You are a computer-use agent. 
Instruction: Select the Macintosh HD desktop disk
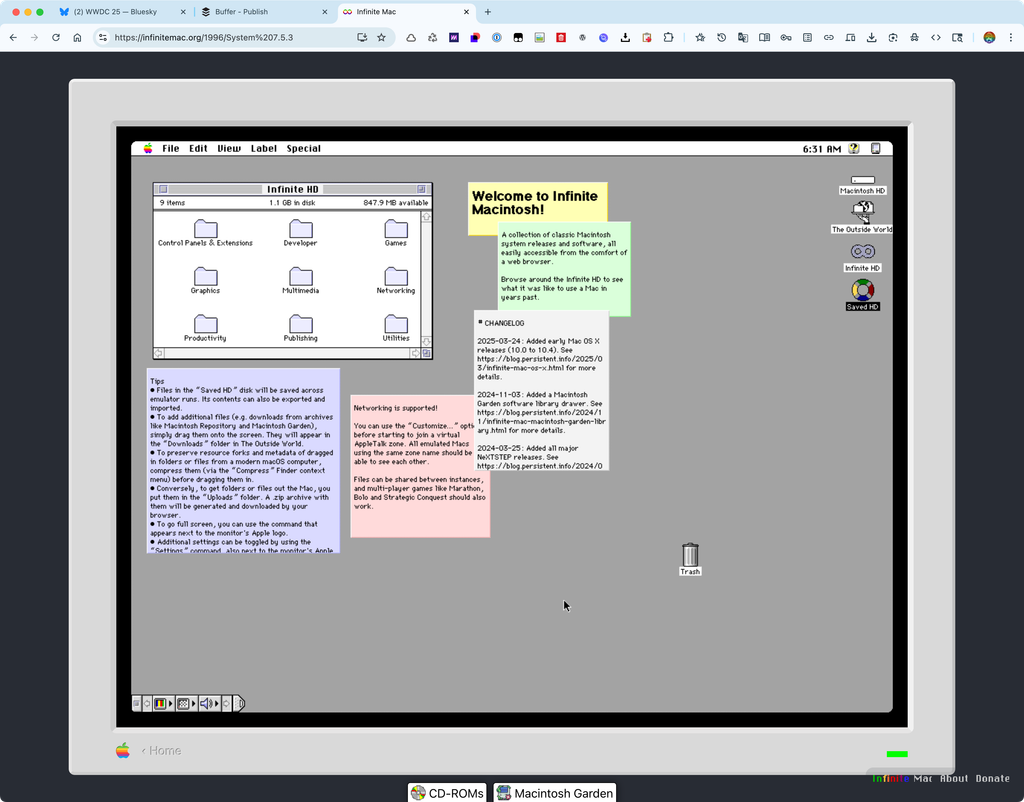[x=862, y=185]
